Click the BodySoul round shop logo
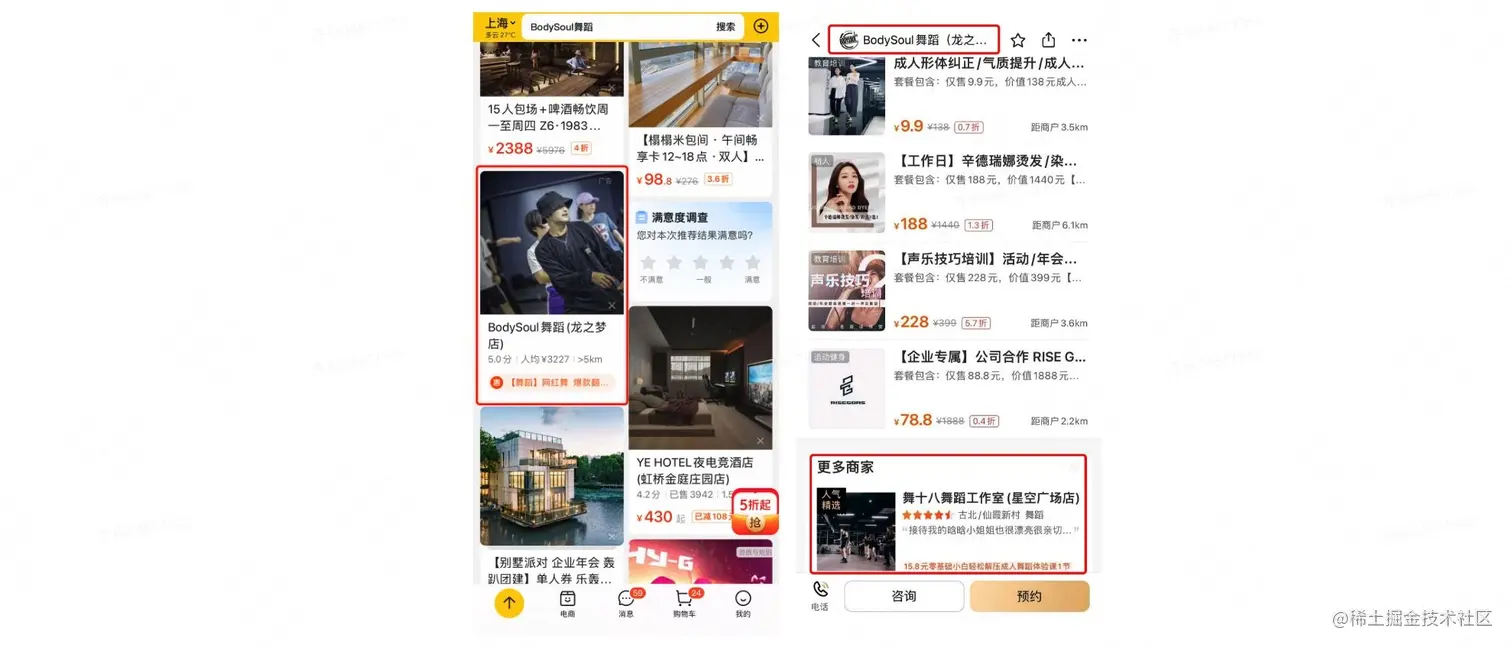1512x648 pixels. tap(848, 40)
